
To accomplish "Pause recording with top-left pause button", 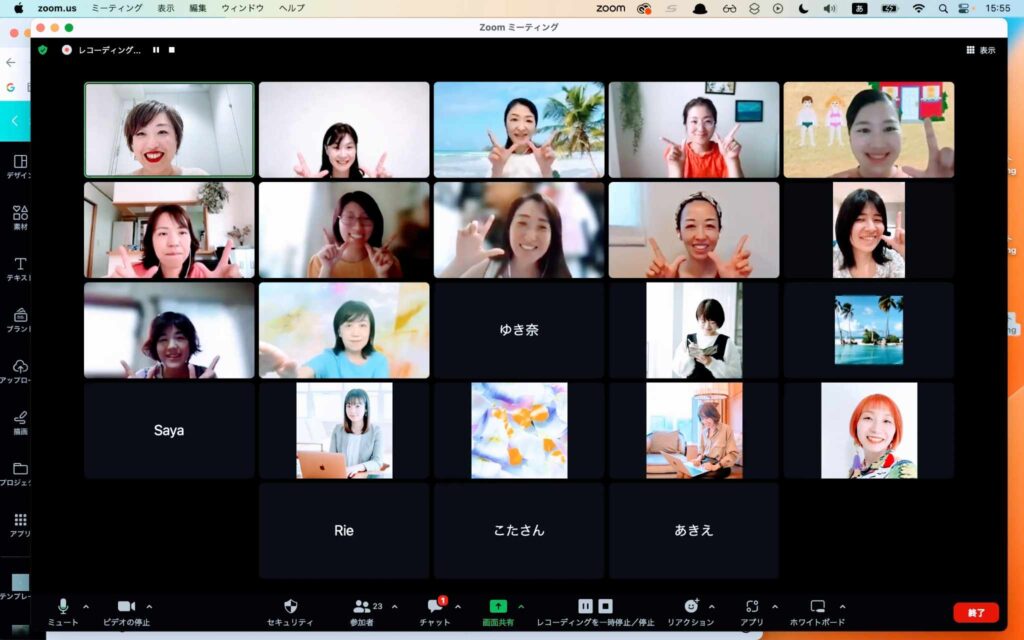I will (156, 49).
